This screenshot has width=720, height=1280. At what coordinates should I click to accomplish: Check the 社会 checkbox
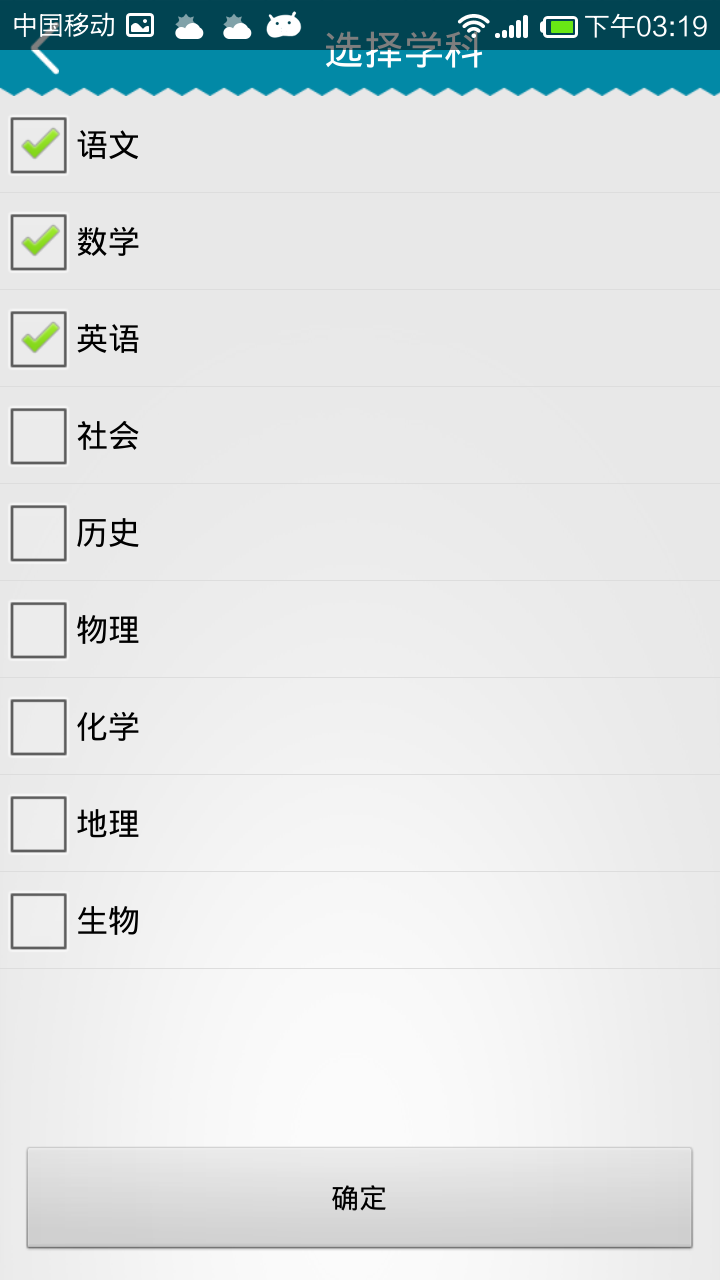(x=39, y=436)
